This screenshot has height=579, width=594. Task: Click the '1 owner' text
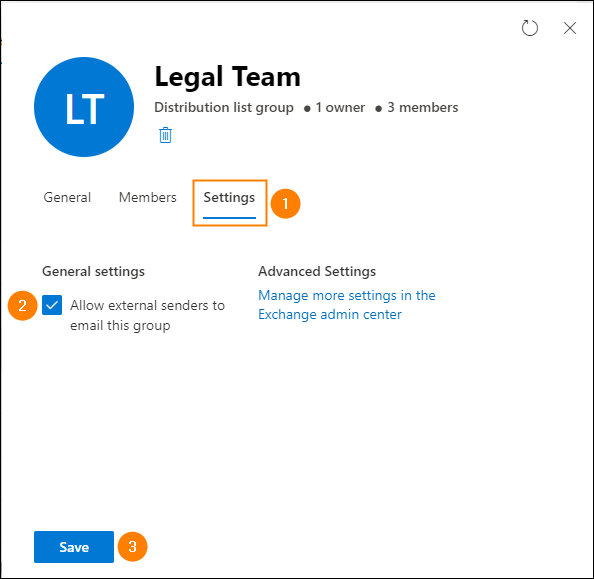coord(340,108)
